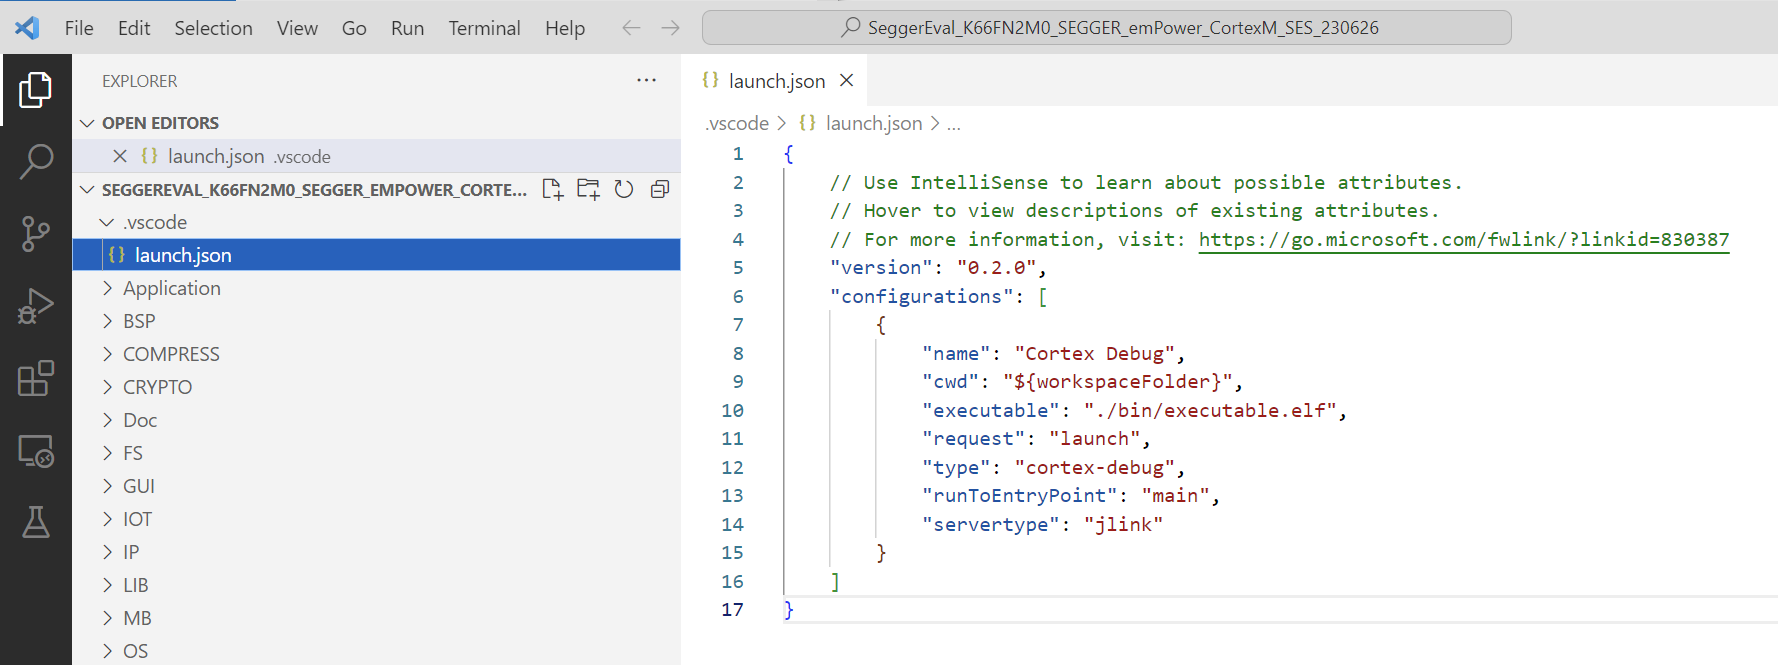Screen dimensions: 1778x665
Task: Follow the go.microsoft.com fwlink URL
Action: 1463,240
